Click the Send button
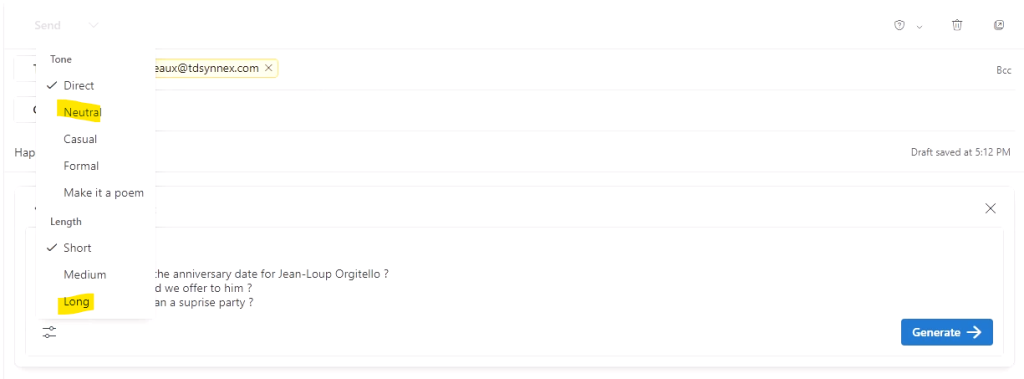This screenshot has height=379, width=1024. tap(48, 25)
